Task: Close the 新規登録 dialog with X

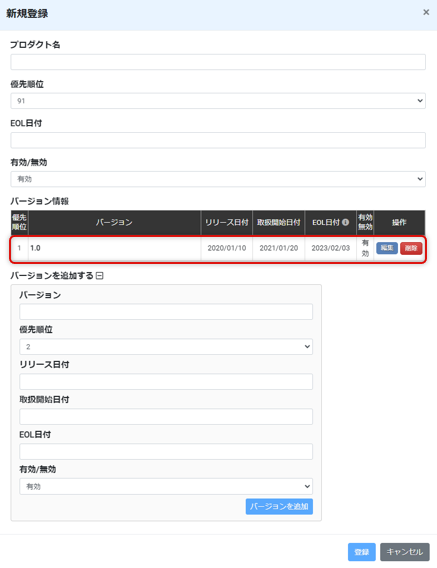Action: (x=426, y=12)
